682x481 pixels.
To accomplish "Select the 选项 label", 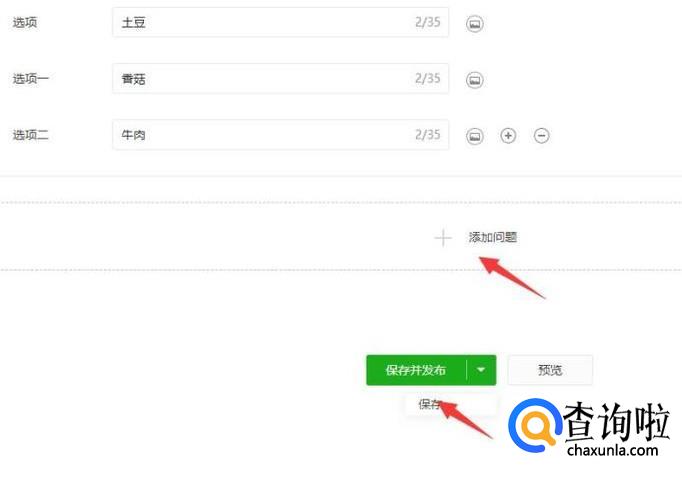I will pos(25,22).
